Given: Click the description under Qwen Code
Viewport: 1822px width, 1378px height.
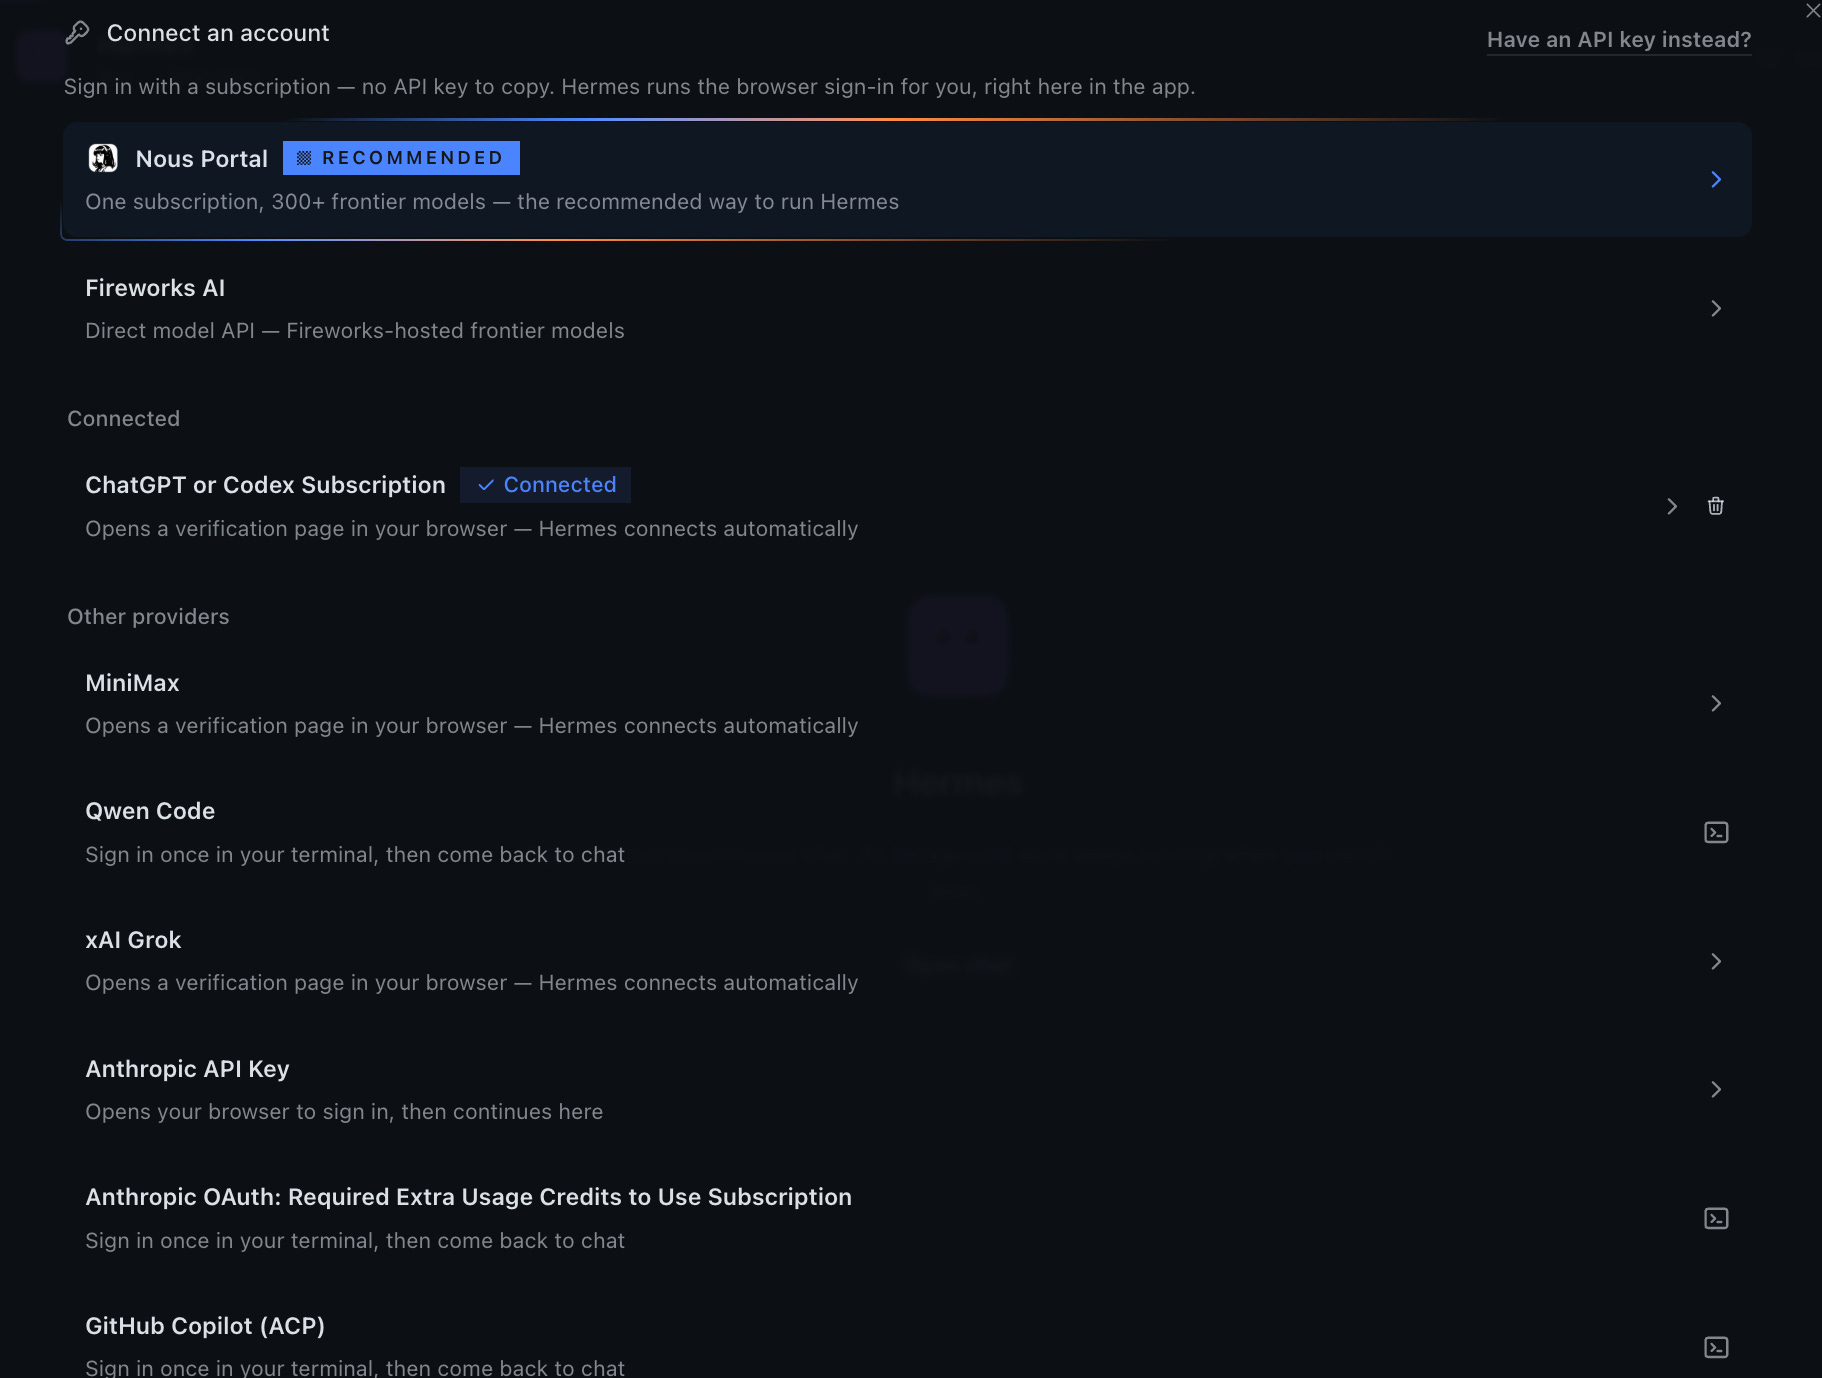Looking at the screenshot, I should [x=355, y=855].
